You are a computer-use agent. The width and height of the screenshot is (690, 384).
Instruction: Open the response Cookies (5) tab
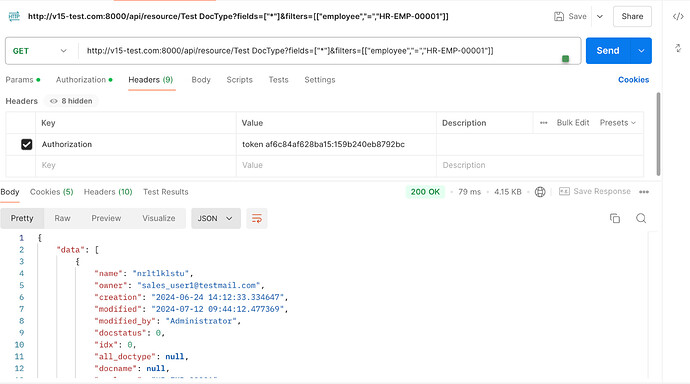51,192
